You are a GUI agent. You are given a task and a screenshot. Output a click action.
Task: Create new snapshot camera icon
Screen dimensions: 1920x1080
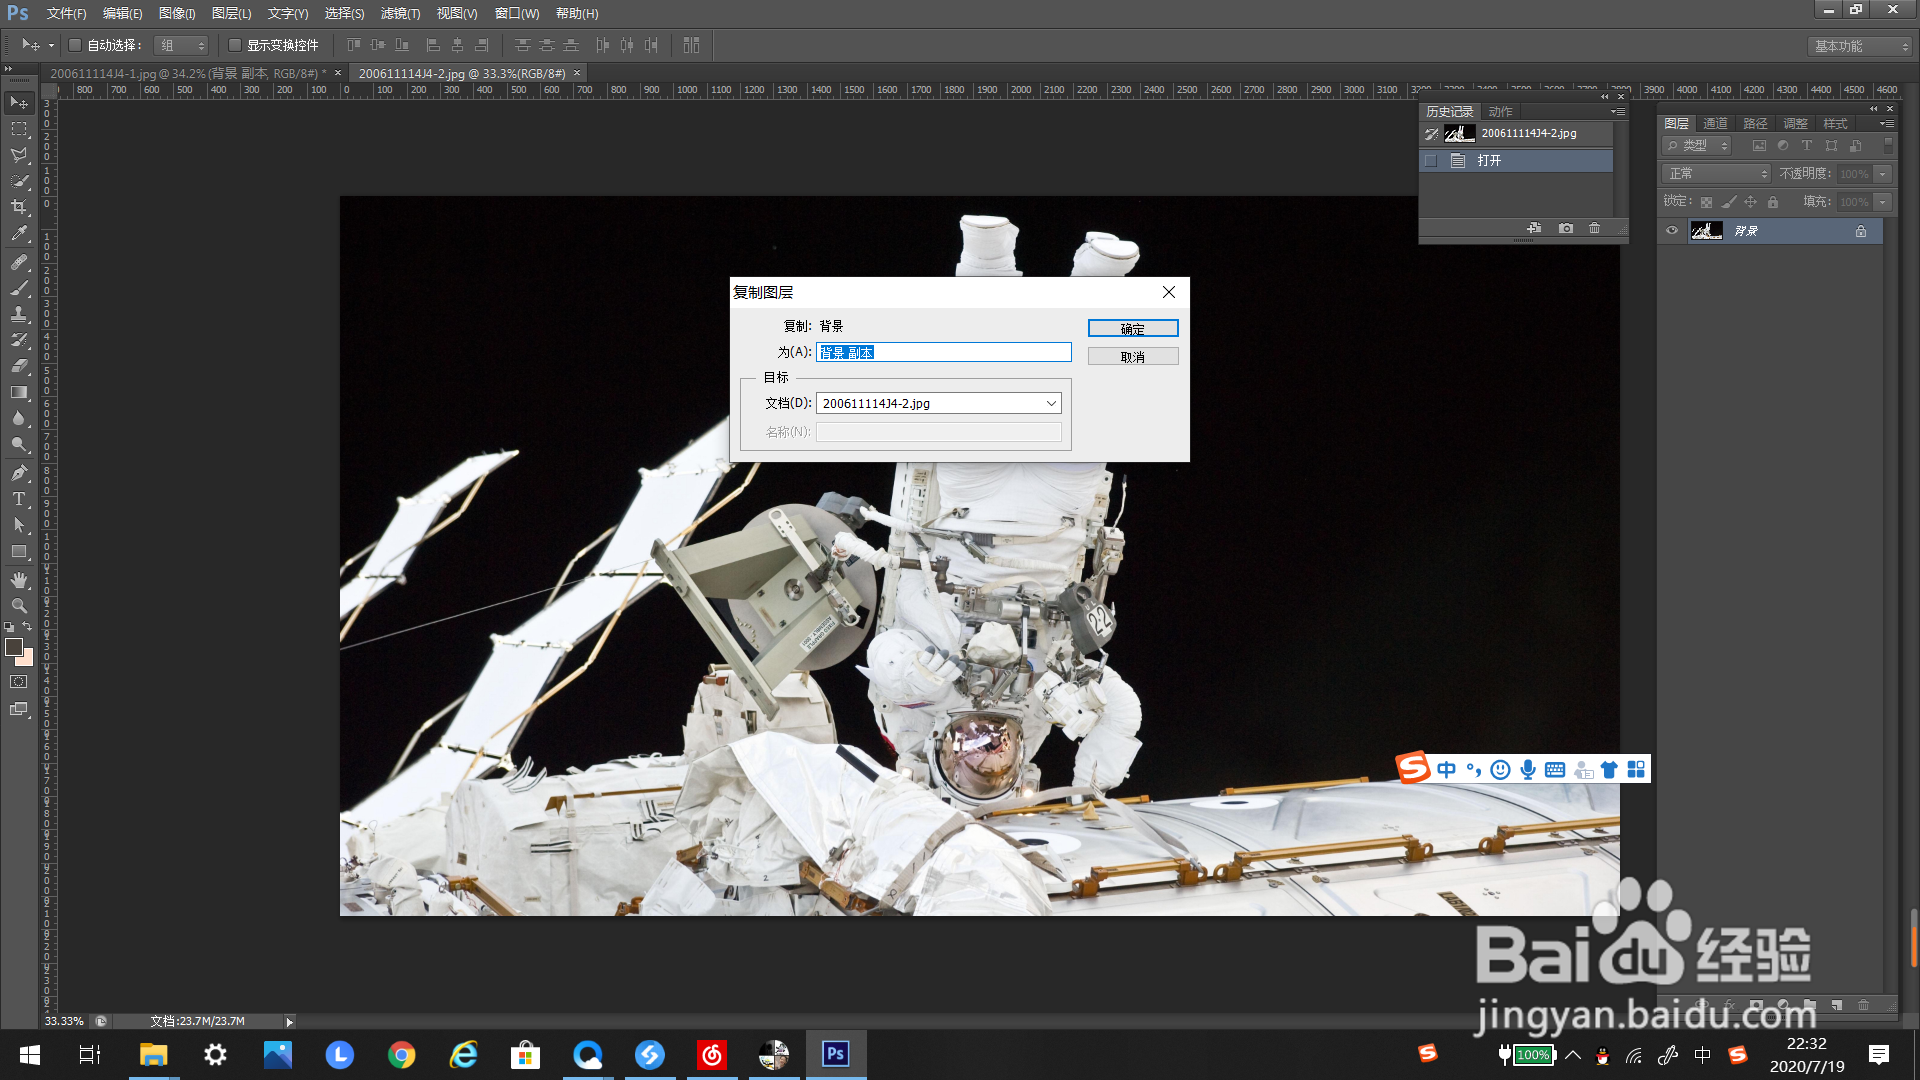pyautogui.click(x=1566, y=229)
